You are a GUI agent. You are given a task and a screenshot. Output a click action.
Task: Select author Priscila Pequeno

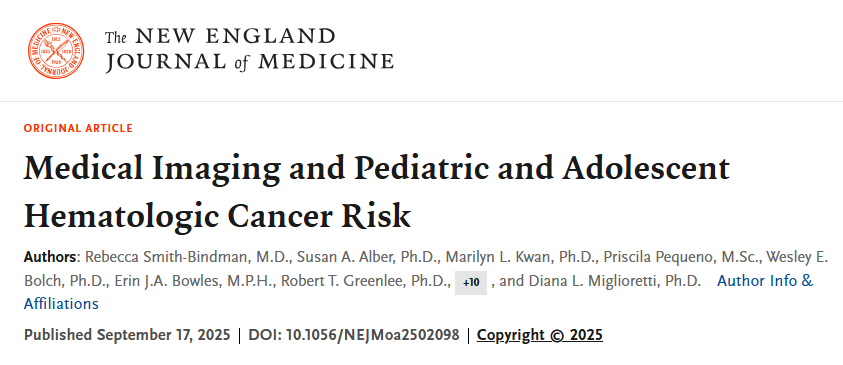click(659, 257)
